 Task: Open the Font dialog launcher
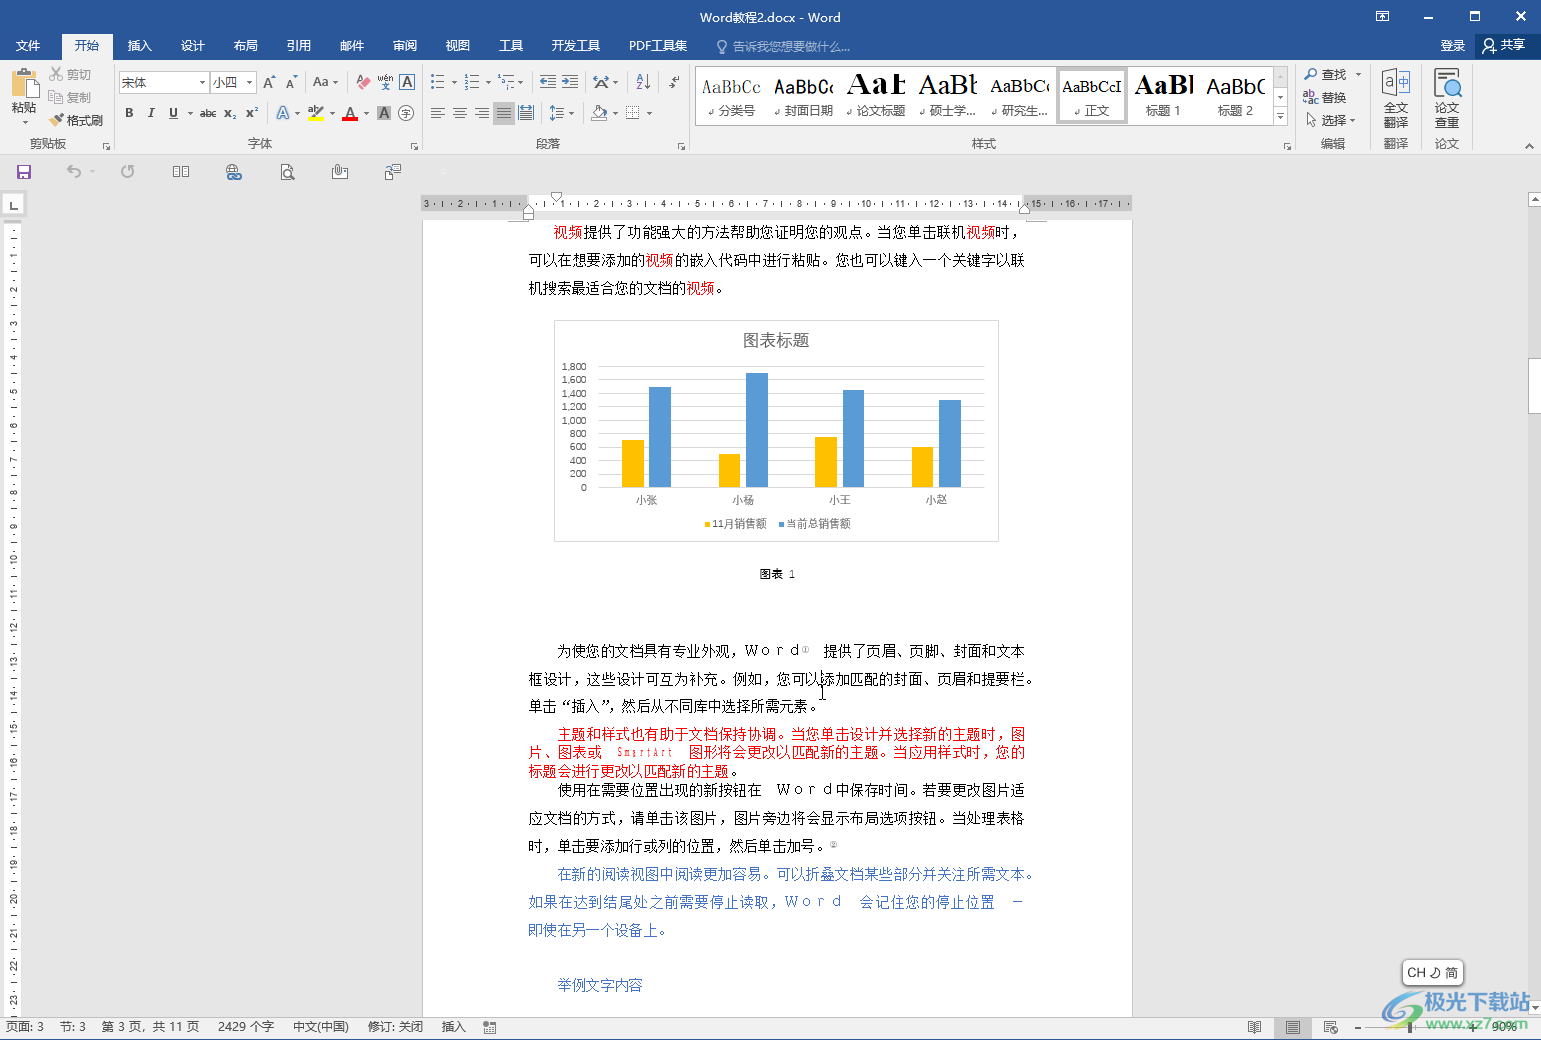[414, 146]
